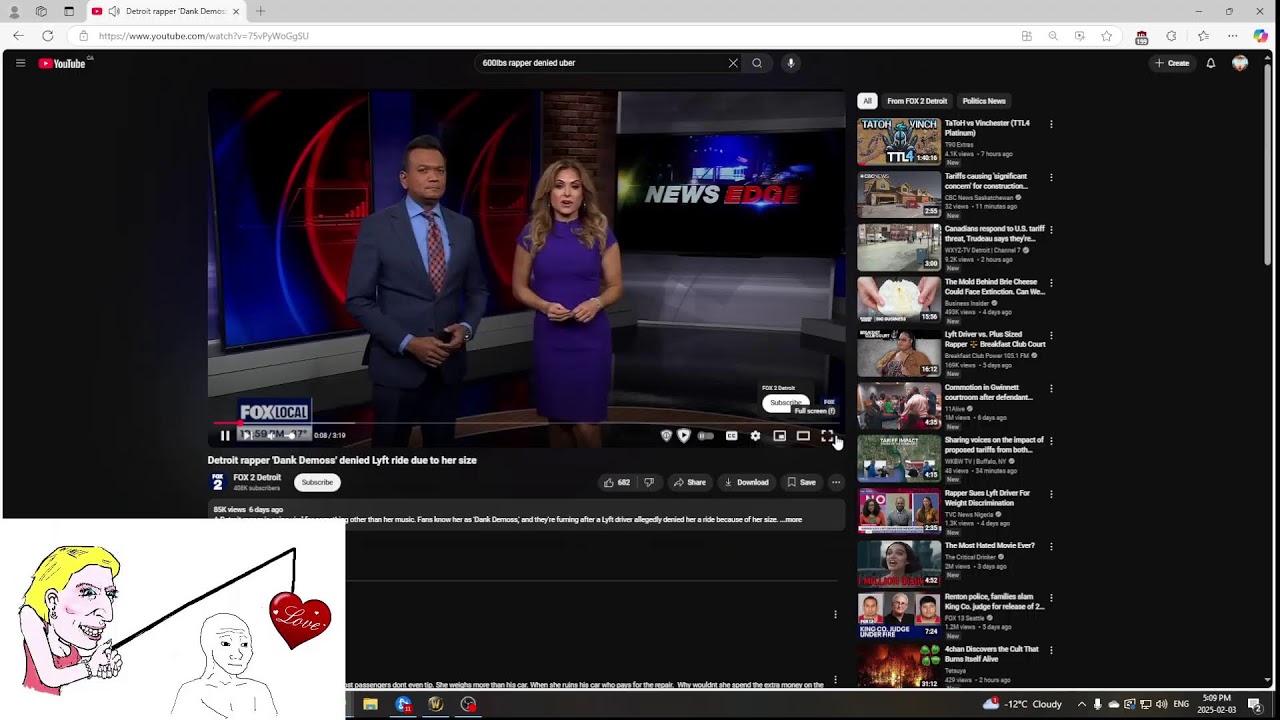The width and height of the screenshot is (1280, 720).
Task: Expand the video description with ...more
Action: click(791, 520)
